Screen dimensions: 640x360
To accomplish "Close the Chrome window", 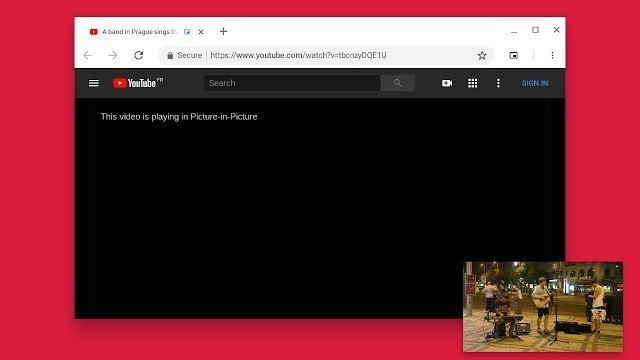I will pos(556,30).
